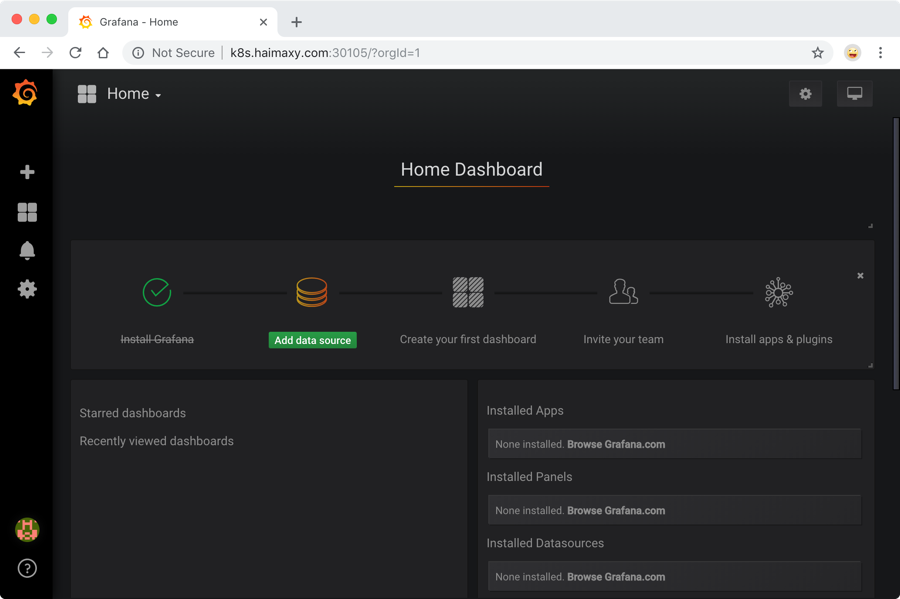Click the Invite your team users icon
The image size is (900, 599).
click(623, 291)
